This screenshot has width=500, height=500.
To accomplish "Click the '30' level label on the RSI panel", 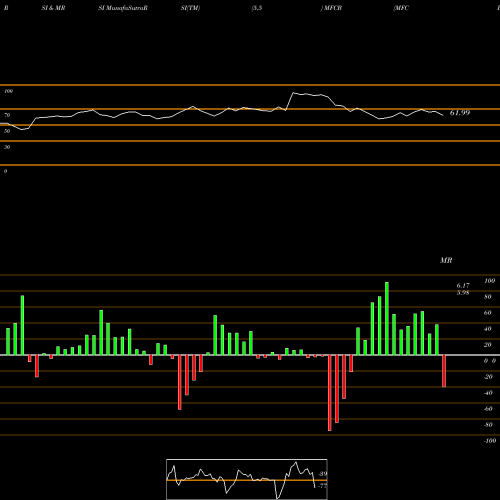I will pos(7,147).
